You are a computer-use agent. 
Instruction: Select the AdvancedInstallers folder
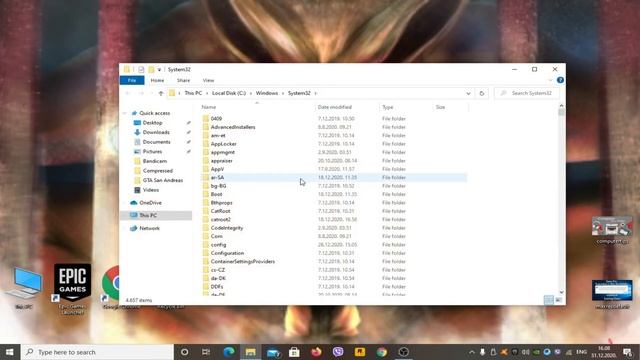[x=233, y=127]
